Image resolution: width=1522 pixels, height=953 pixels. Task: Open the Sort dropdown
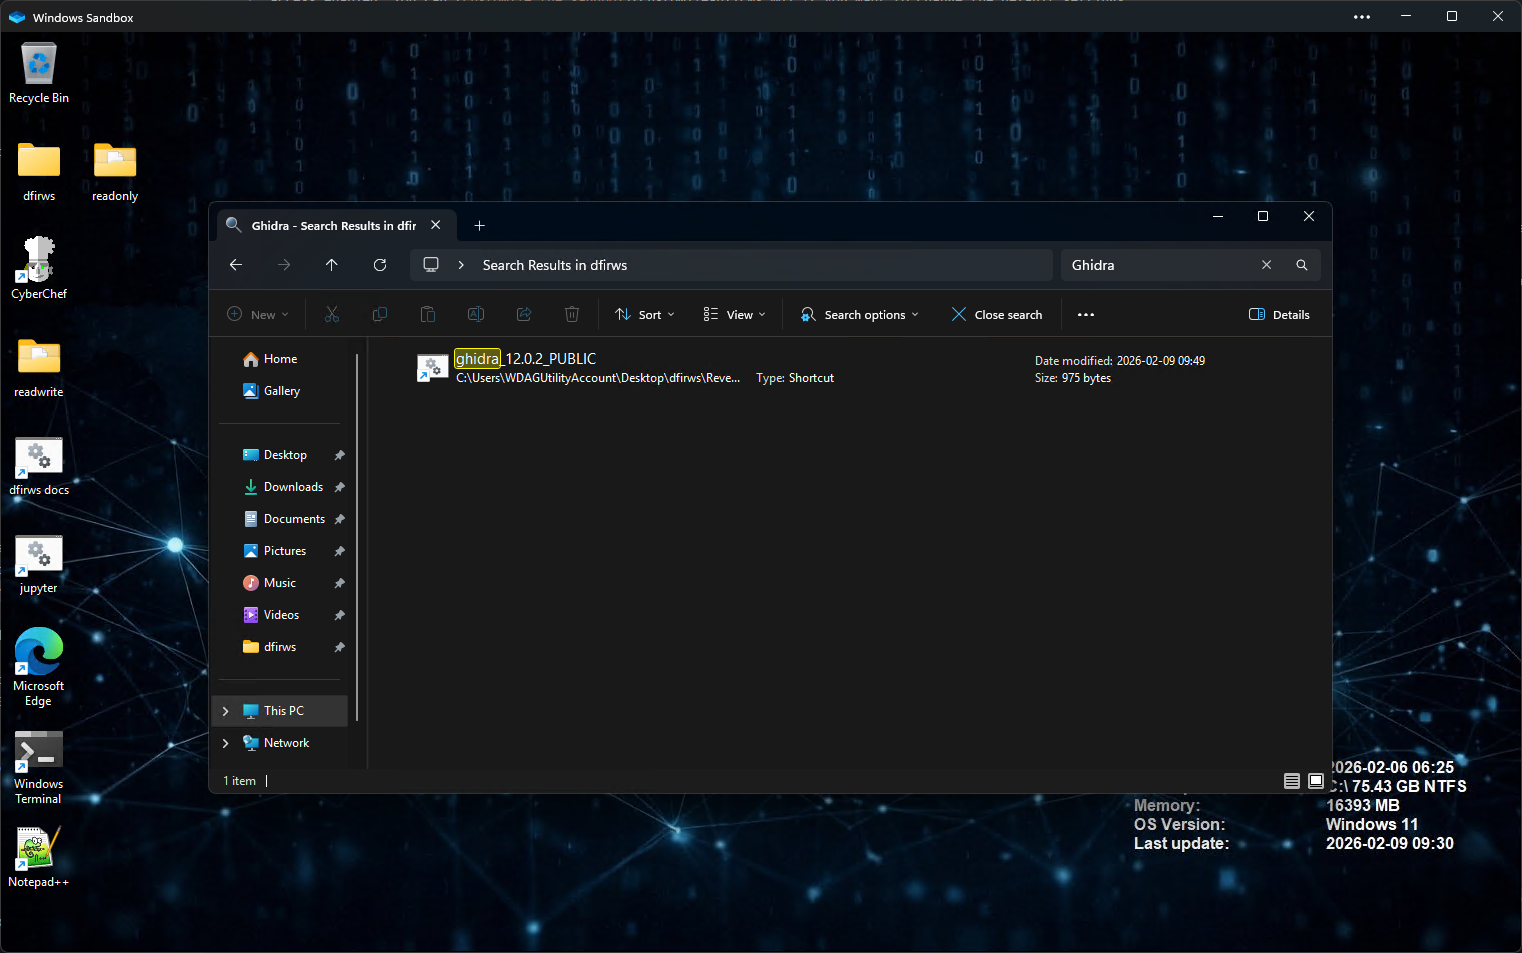pyautogui.click(x=645, y=315)
